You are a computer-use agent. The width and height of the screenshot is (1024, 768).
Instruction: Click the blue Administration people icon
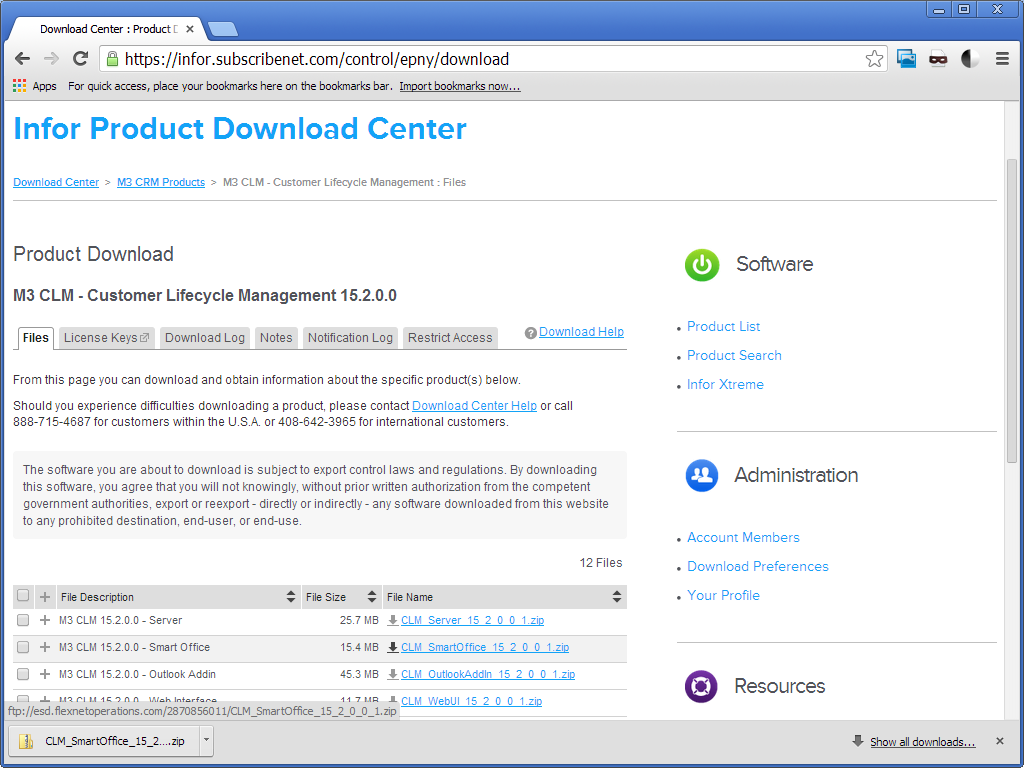[x=702, y=476]
